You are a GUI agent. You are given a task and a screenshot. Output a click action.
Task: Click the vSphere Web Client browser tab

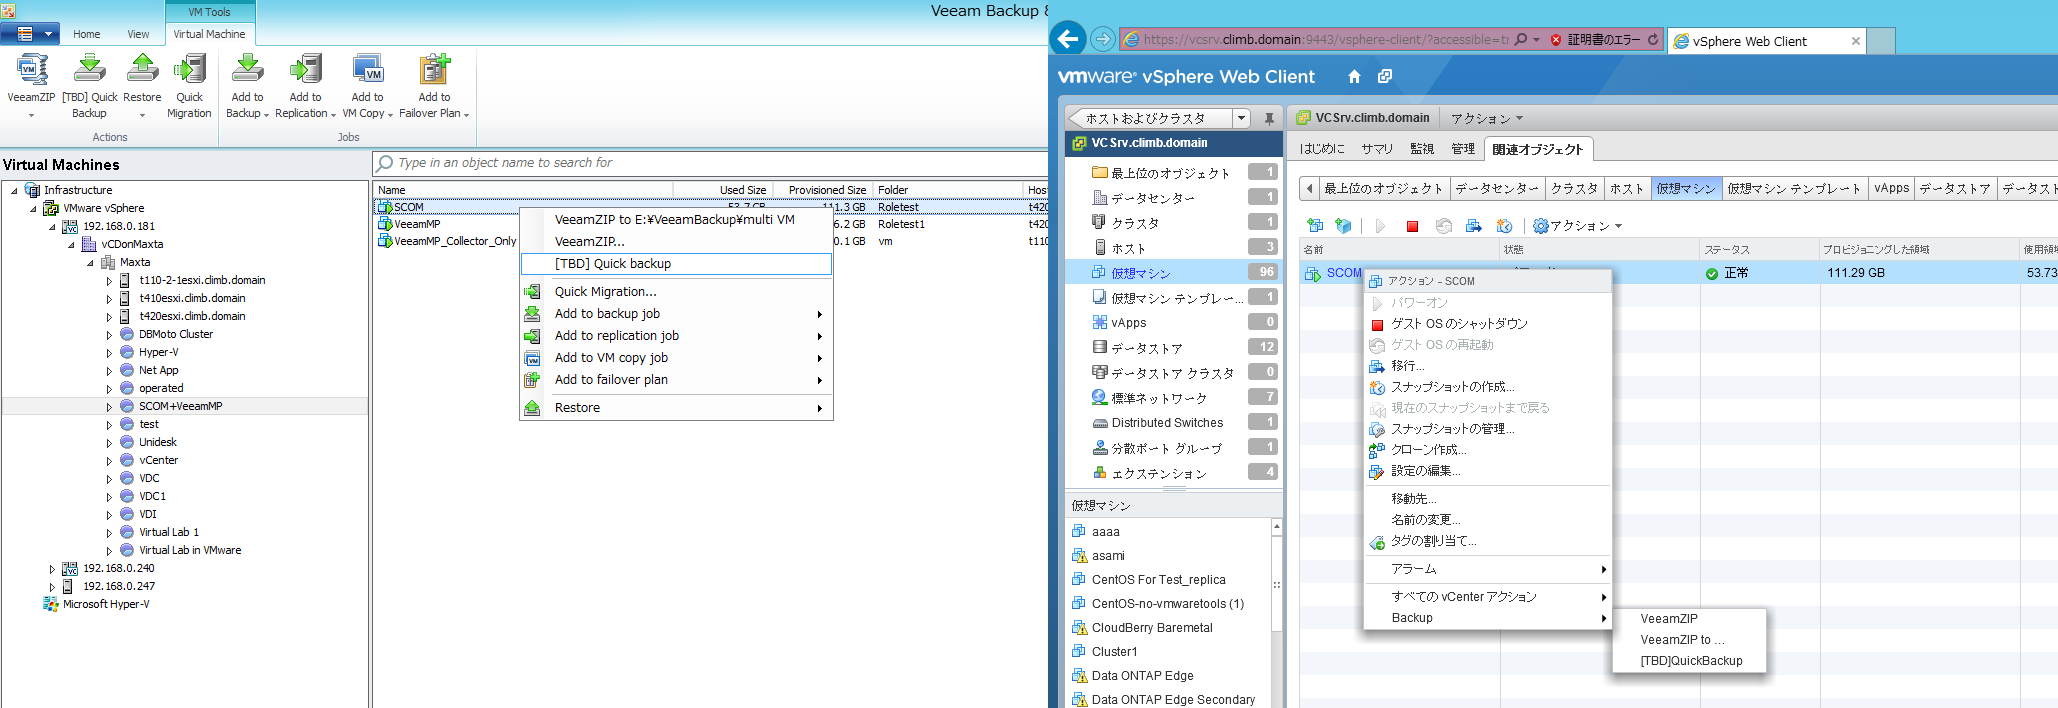point(1767,41)
